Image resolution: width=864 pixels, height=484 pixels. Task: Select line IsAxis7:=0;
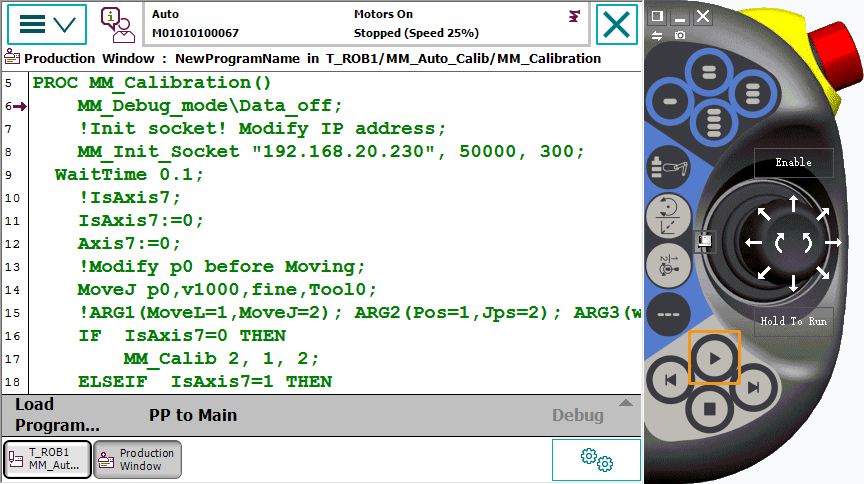tap(141, 221)
